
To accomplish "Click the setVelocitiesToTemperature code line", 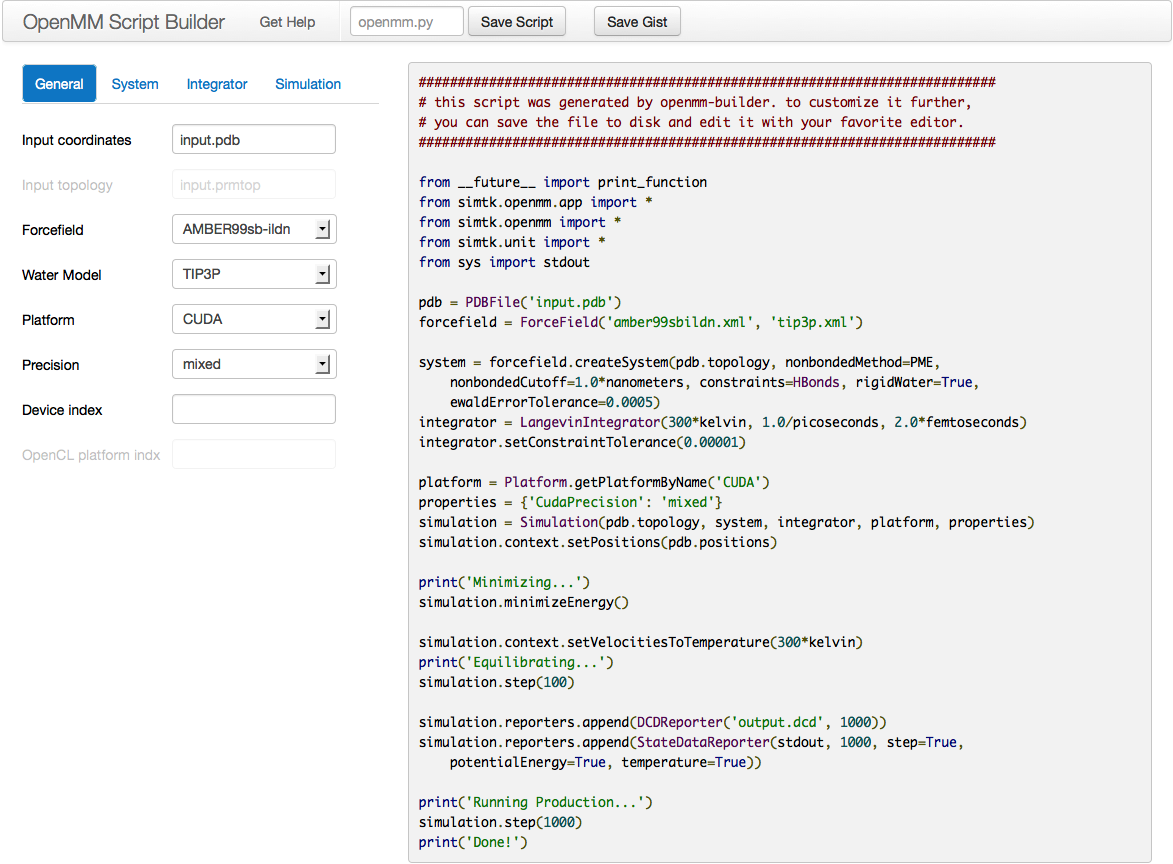I will [640, 643].
